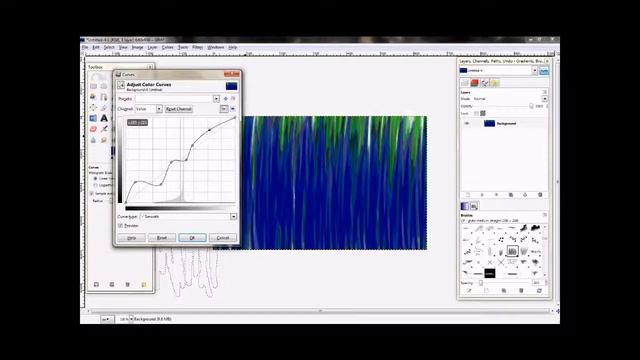Toggle the Sample average checkbox

point(92,193)
